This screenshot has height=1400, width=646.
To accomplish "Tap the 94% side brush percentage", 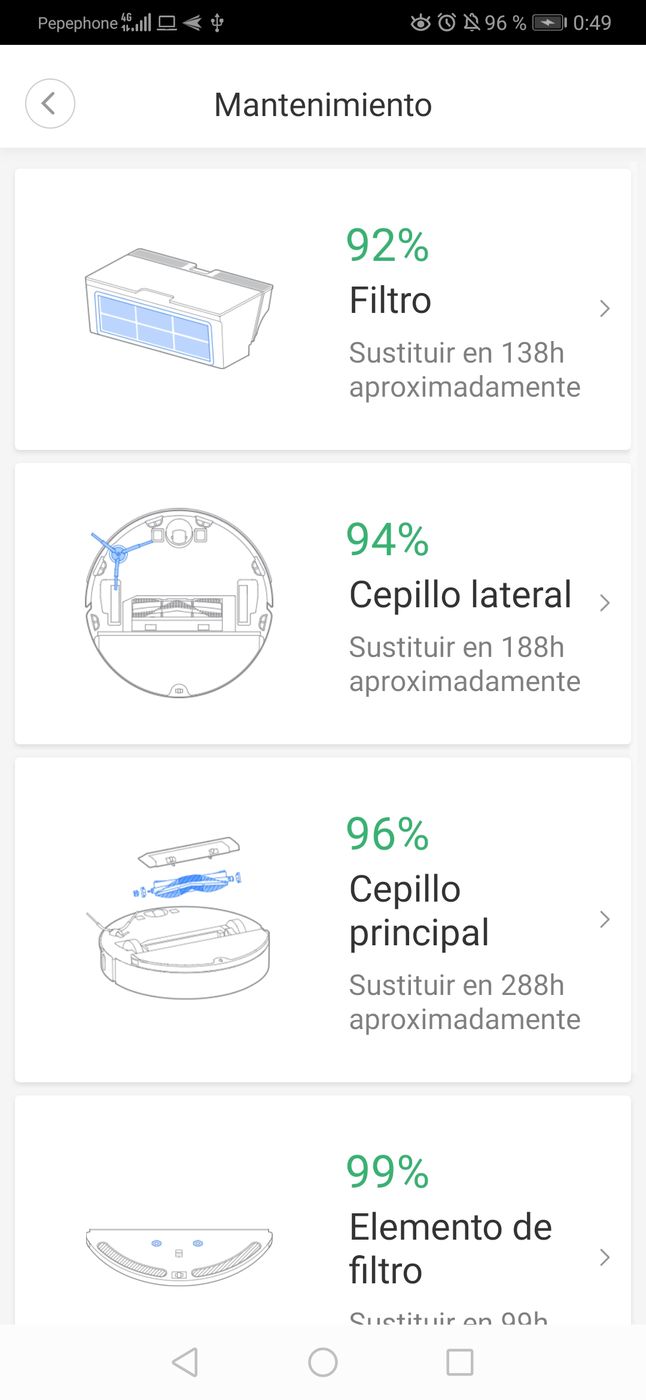I will pos(387,539).
